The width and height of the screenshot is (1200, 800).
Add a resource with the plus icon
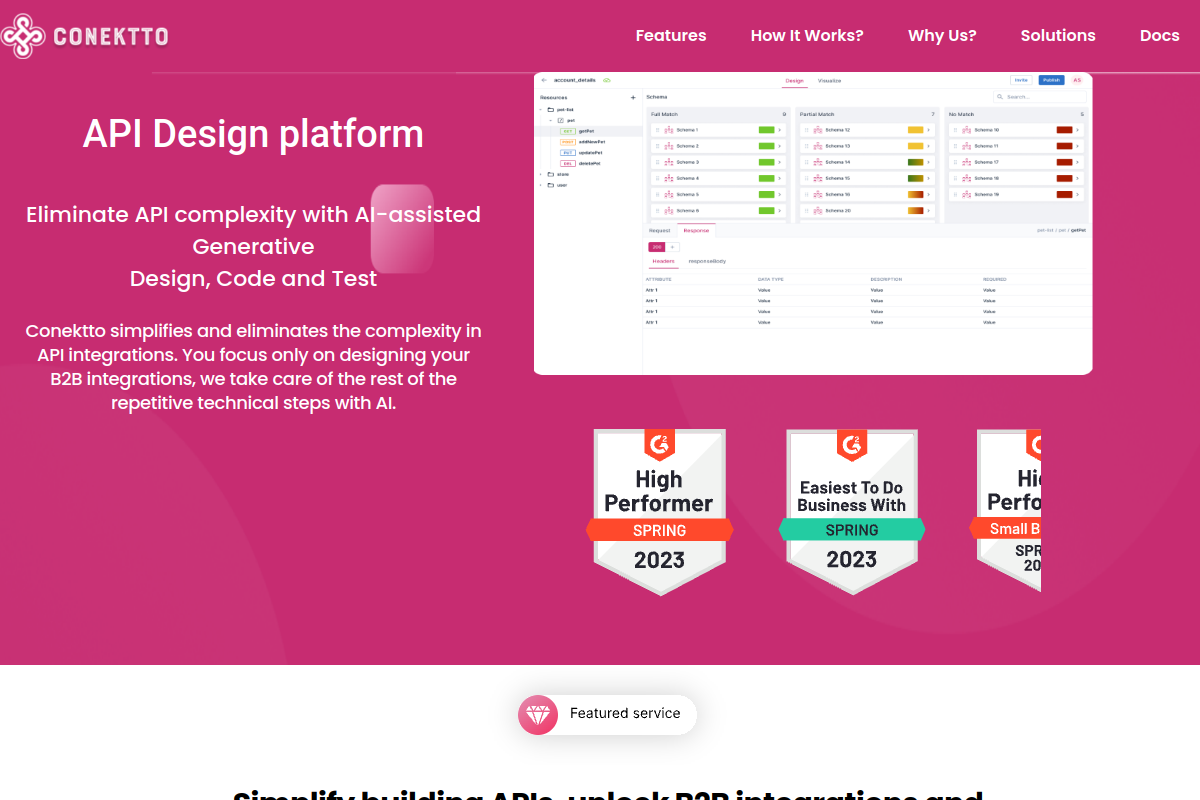633,97
